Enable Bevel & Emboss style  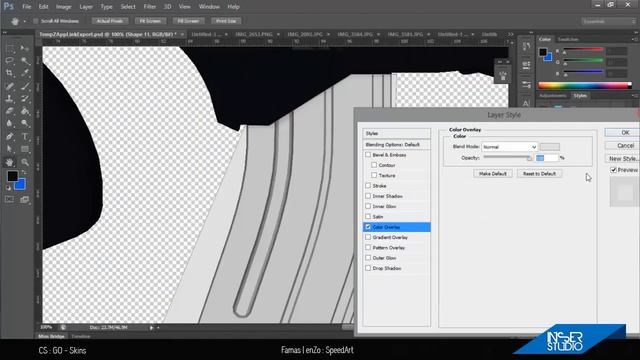click(x=368, y=155)
